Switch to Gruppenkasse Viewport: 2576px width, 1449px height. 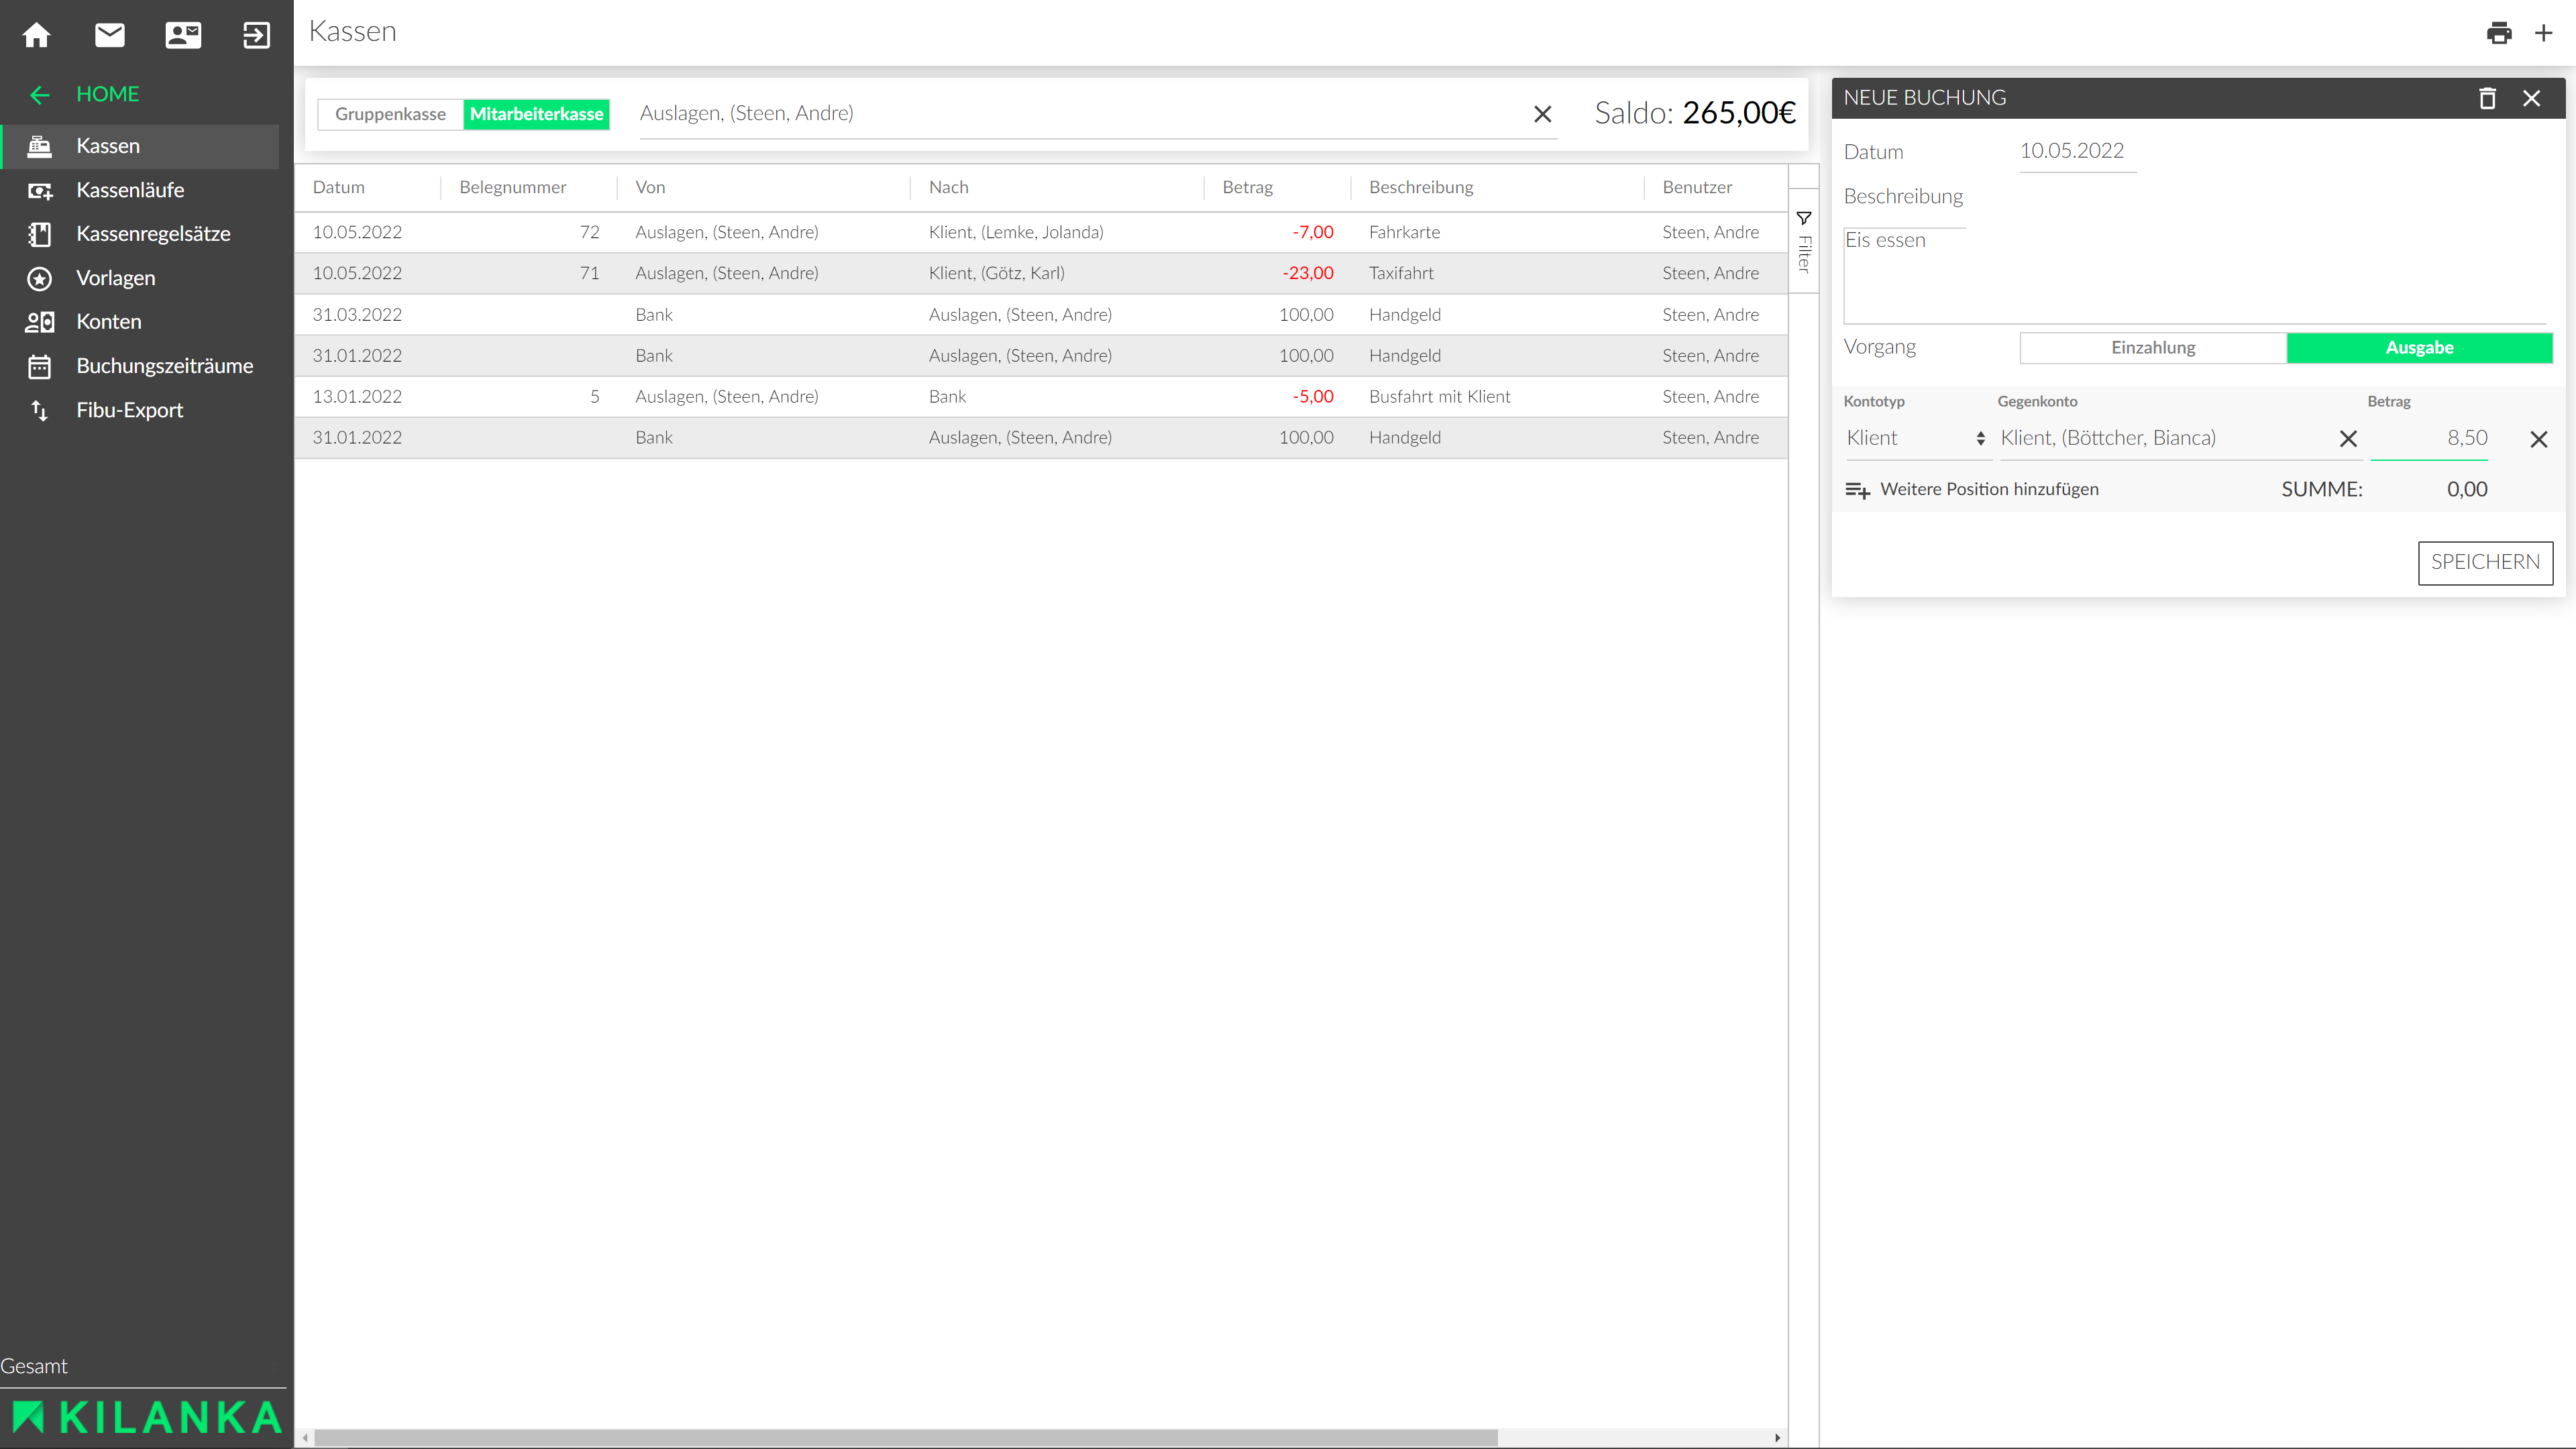tap(390, 114)
